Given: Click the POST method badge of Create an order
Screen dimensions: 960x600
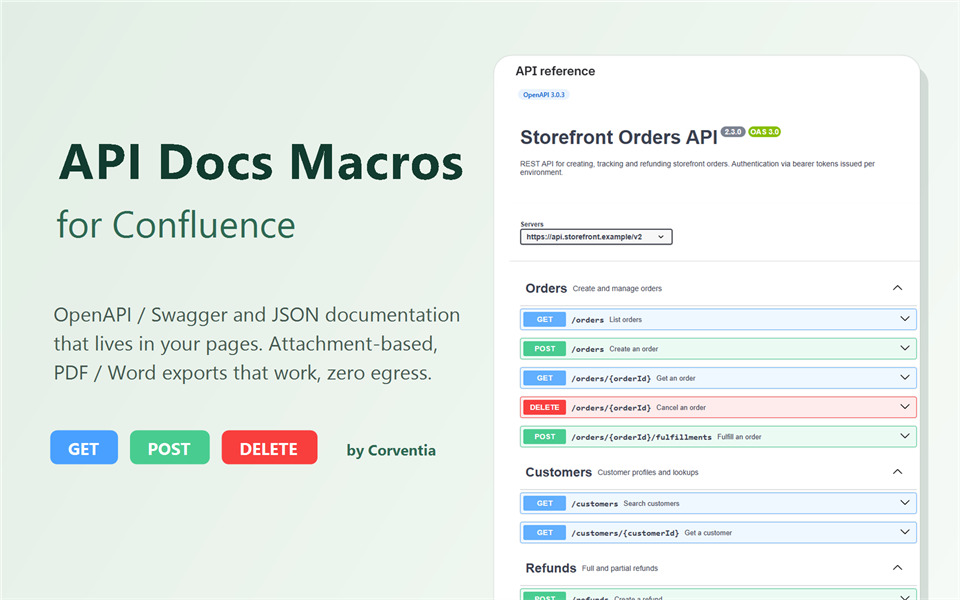Looking at the screenshot, I should click(x=544, y=349).
